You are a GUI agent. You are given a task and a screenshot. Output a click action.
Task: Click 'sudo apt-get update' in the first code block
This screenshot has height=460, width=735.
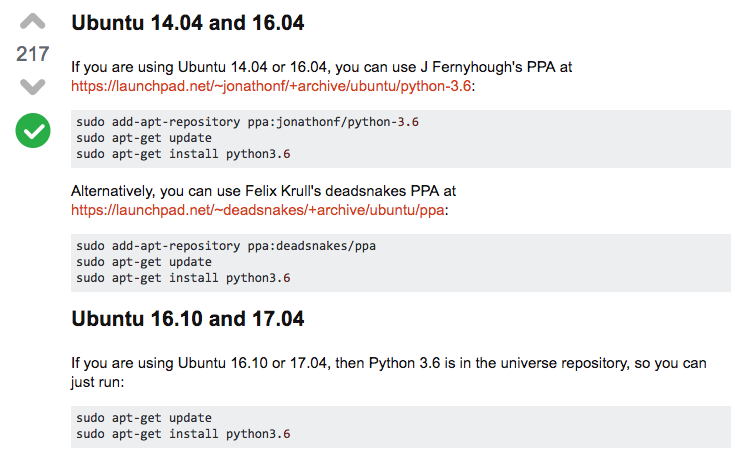point(144,138)
